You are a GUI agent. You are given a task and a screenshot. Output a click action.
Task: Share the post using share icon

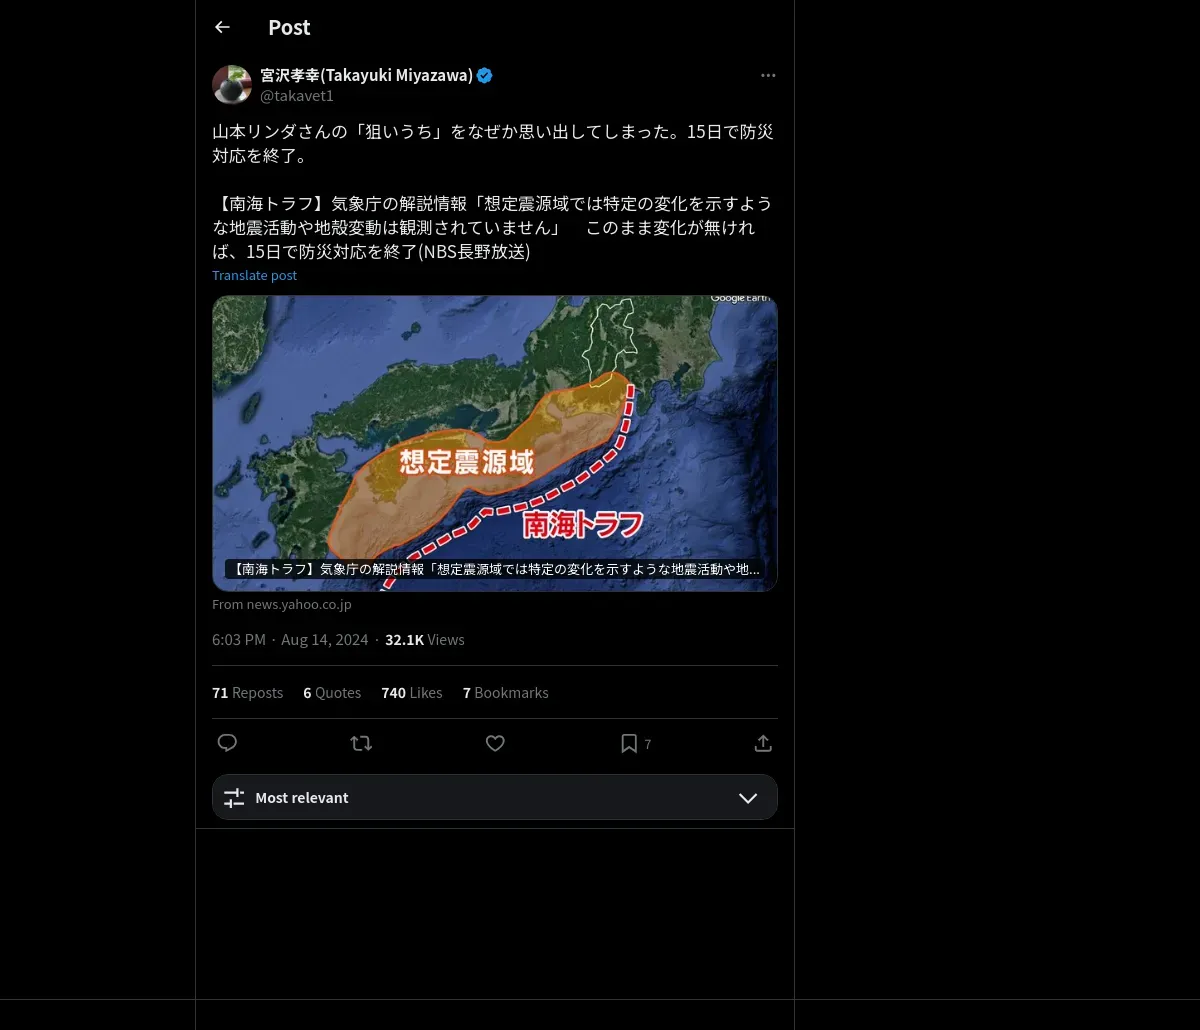coord(763,743)
